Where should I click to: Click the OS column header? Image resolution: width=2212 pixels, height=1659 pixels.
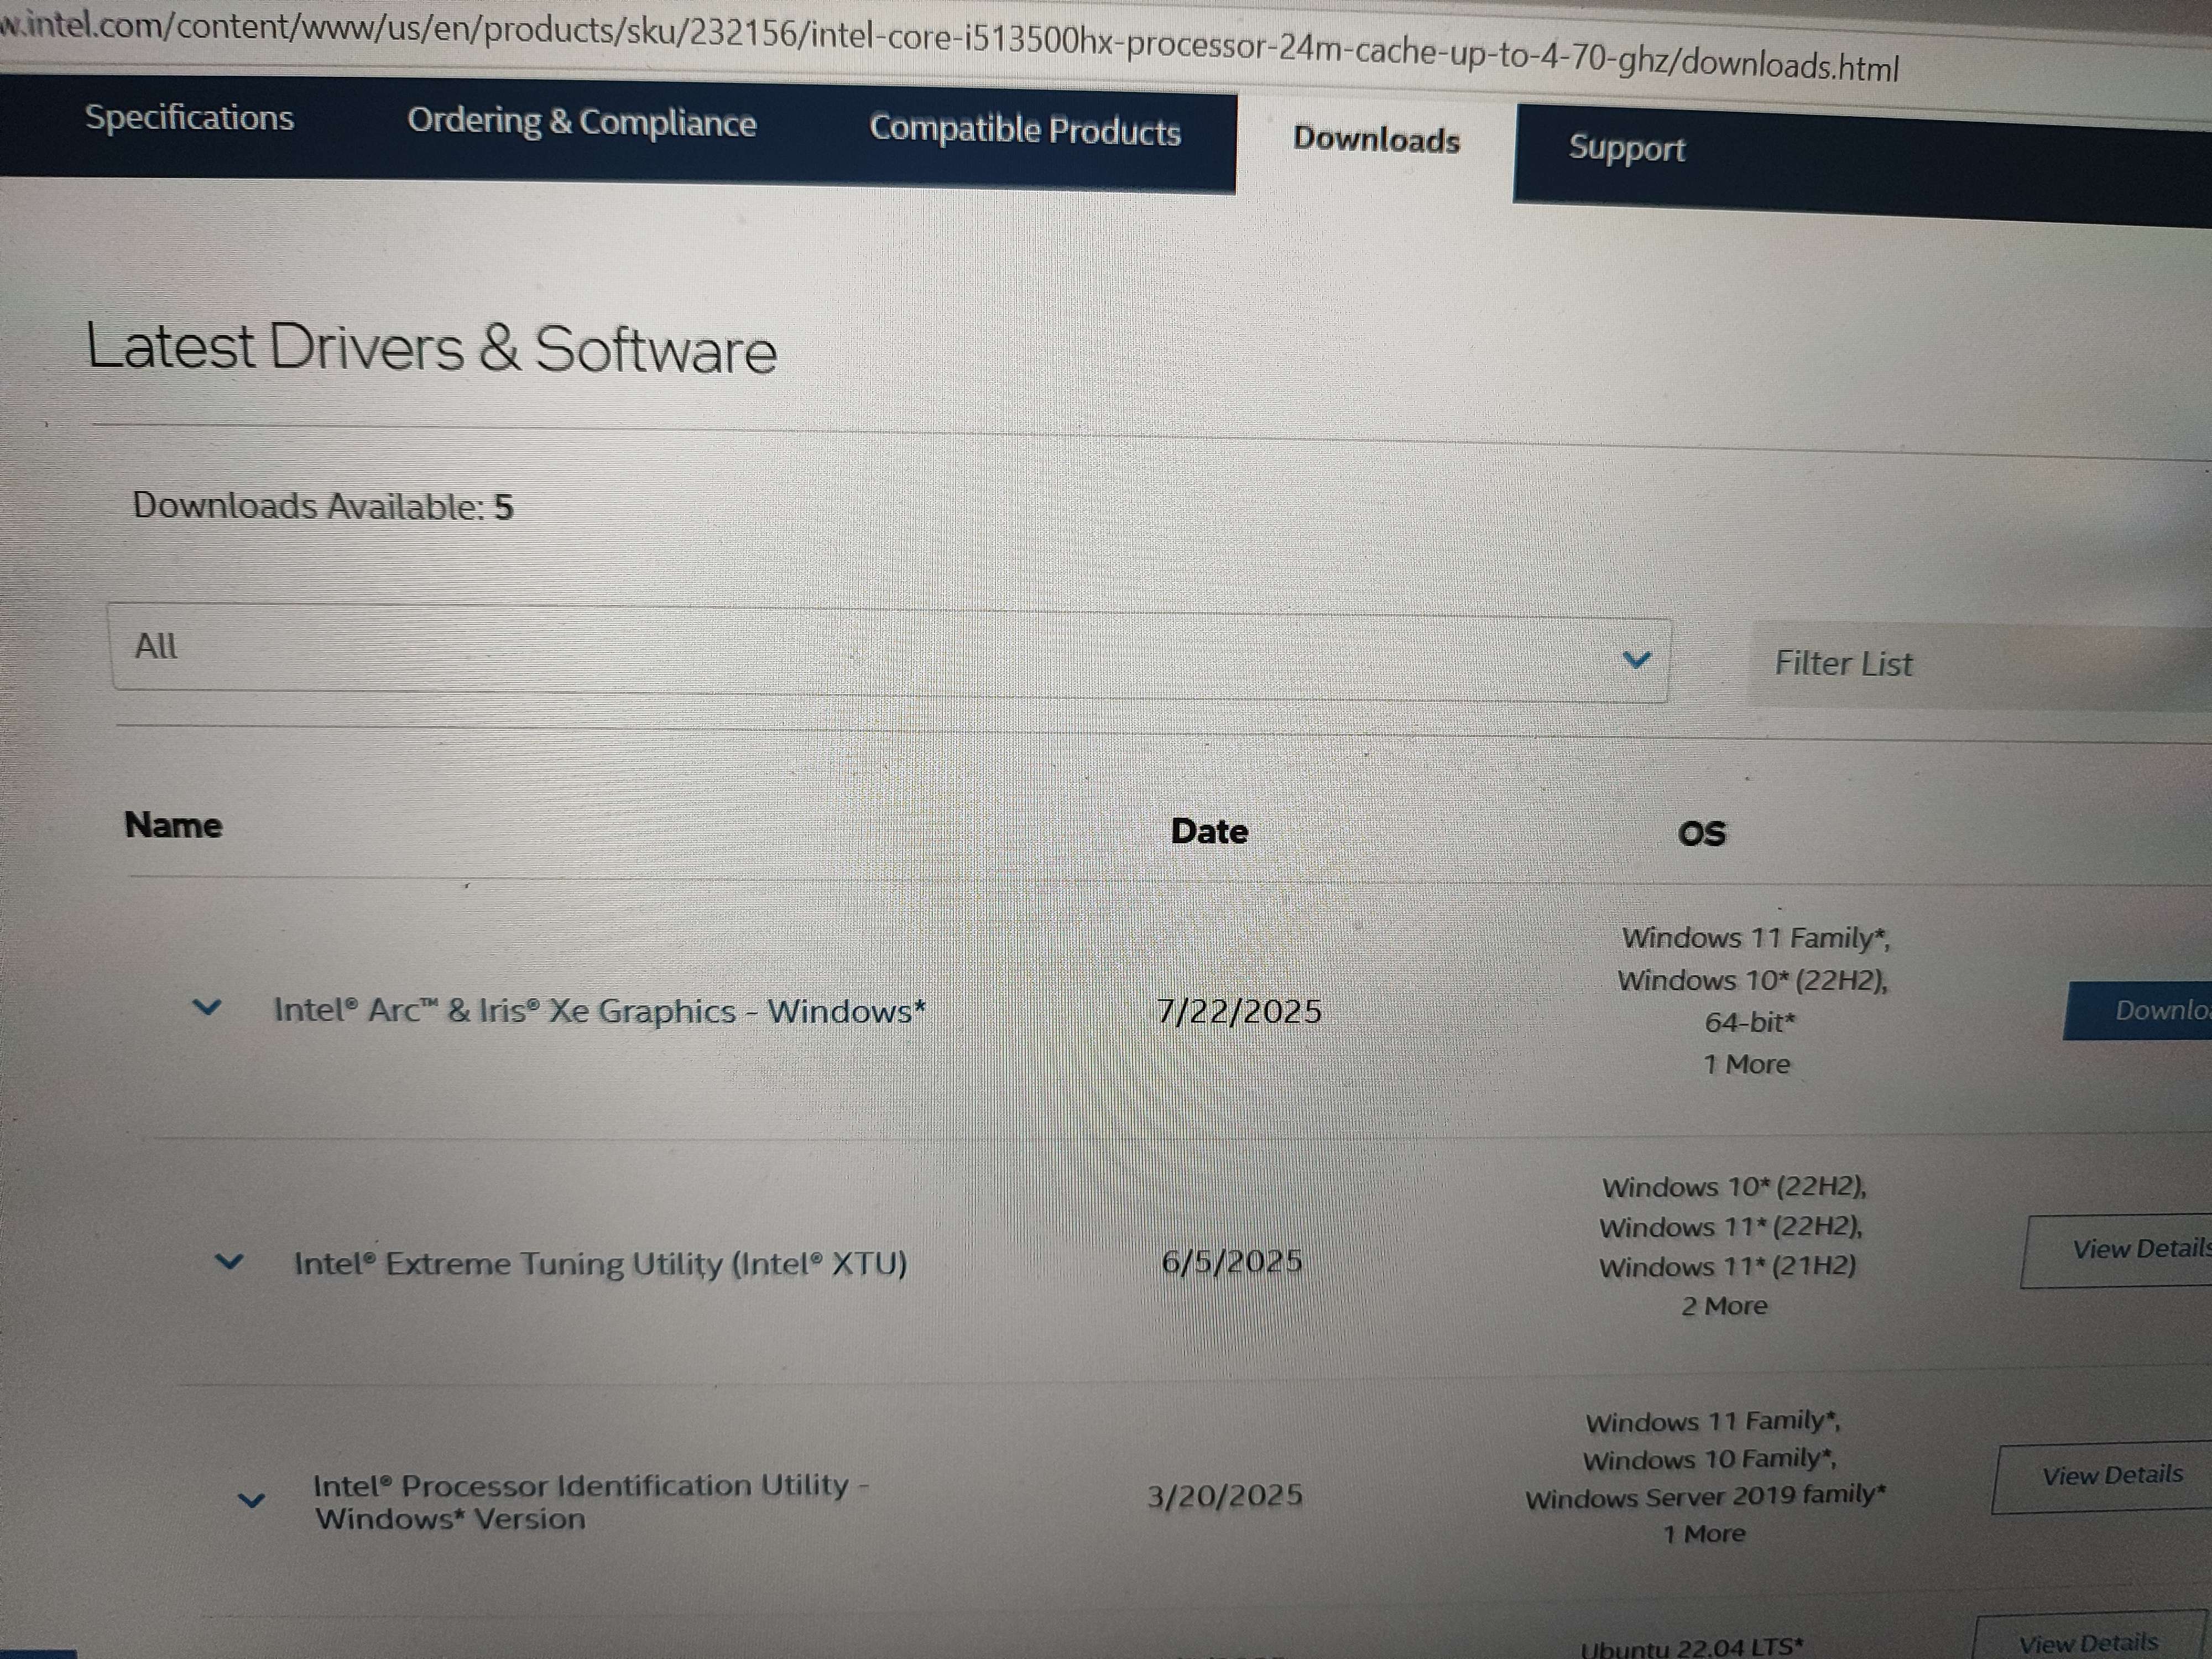(x=1701, y=834)
